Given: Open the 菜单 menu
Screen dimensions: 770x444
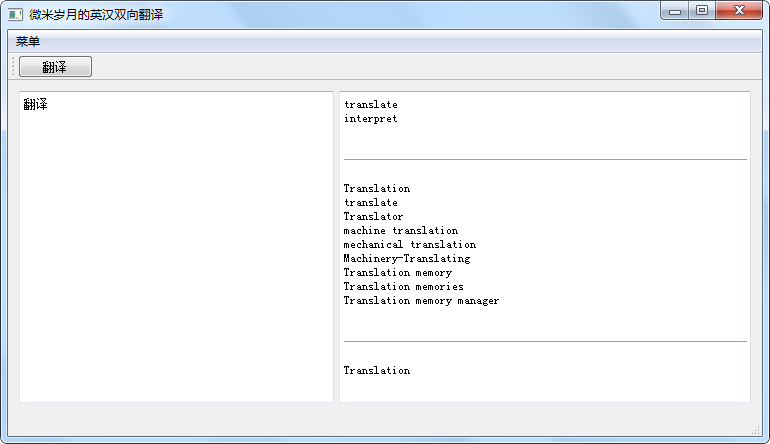Looking at the screenshot, I should (28, 42).
